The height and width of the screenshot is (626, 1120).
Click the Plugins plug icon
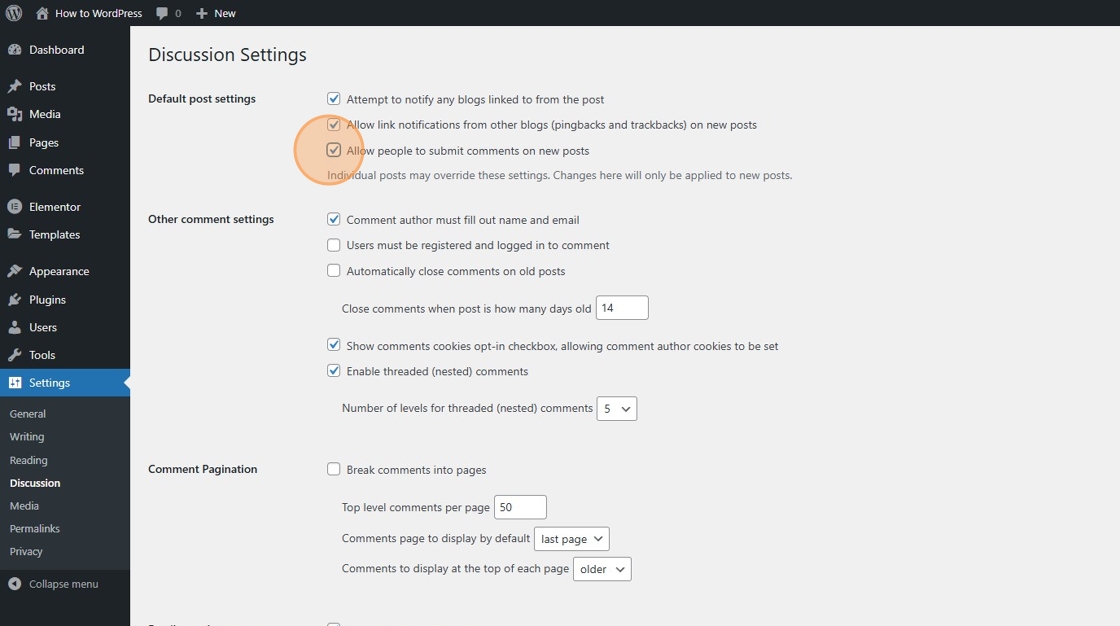pos(14,299)
